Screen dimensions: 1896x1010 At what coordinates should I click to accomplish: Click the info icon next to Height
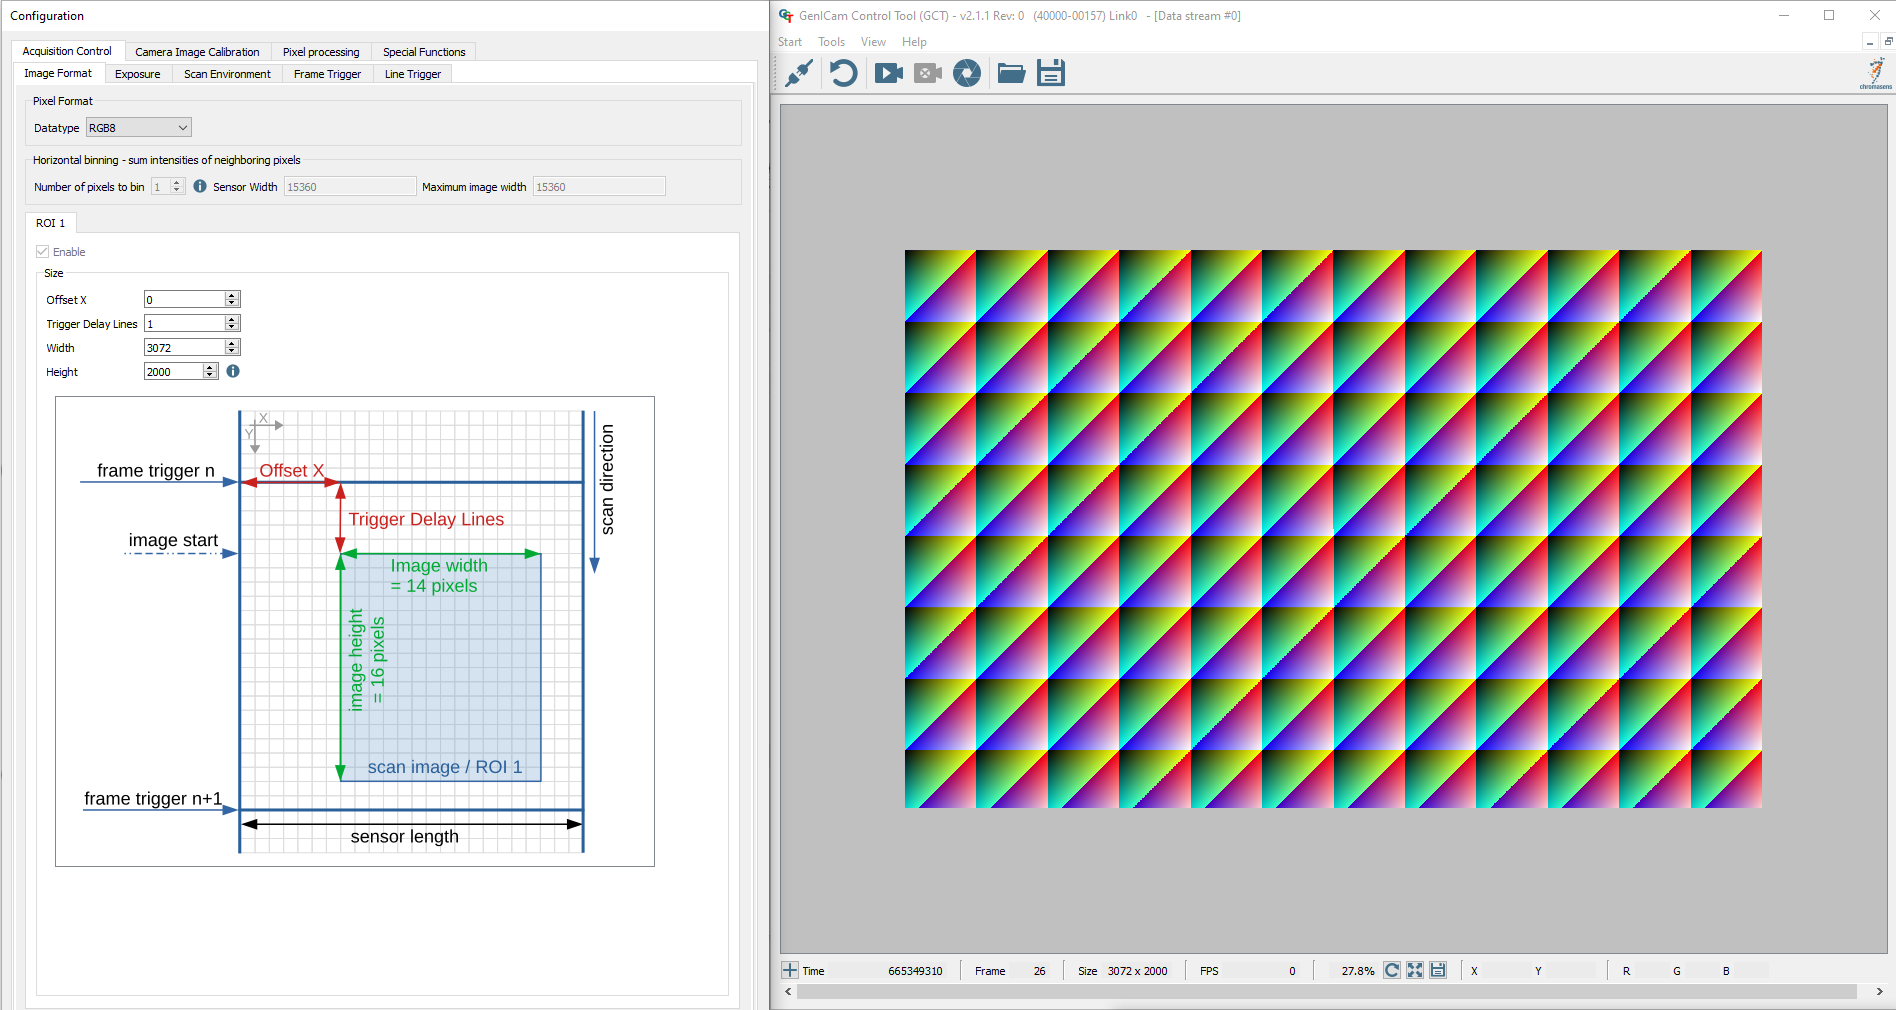(233, 371)
